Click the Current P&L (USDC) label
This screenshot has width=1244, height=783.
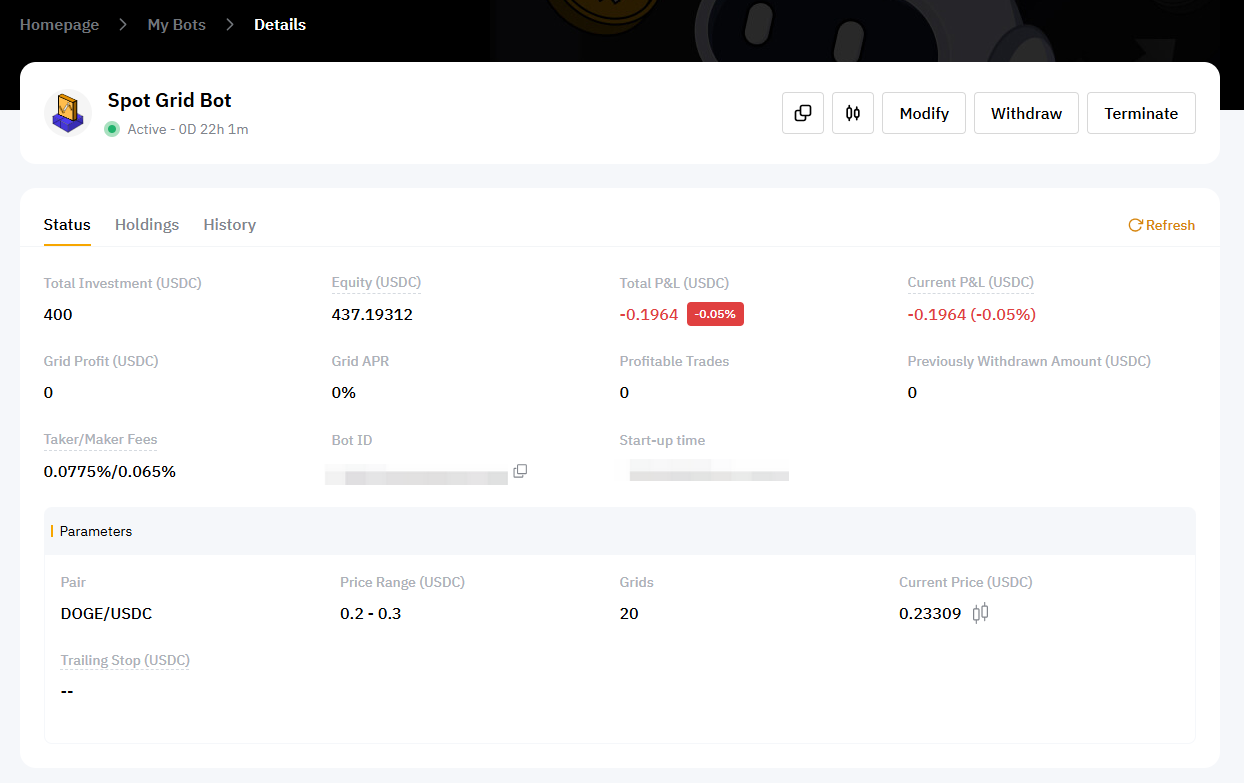tap(970, 283)
